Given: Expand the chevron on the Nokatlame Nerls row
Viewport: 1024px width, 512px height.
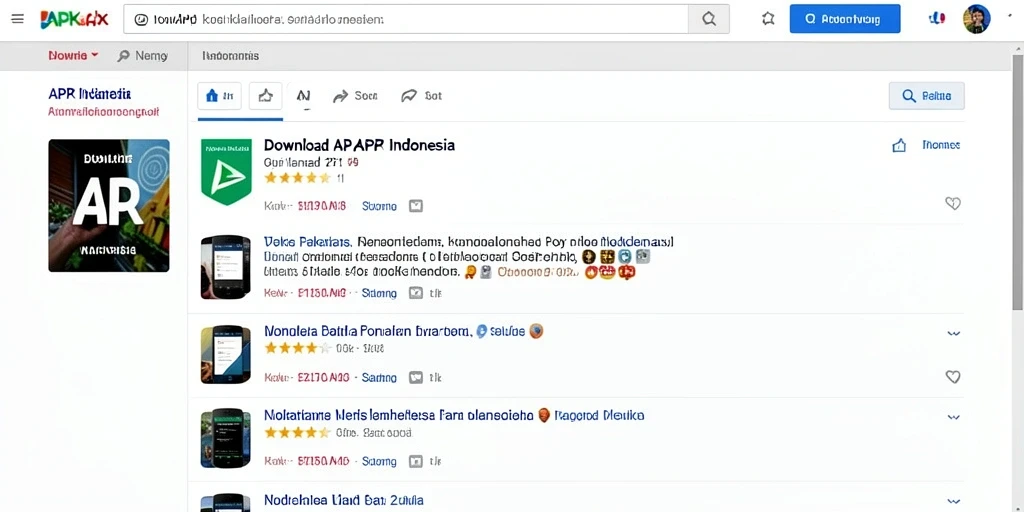Looking at the screenshot, I should (x=953, y=417).
